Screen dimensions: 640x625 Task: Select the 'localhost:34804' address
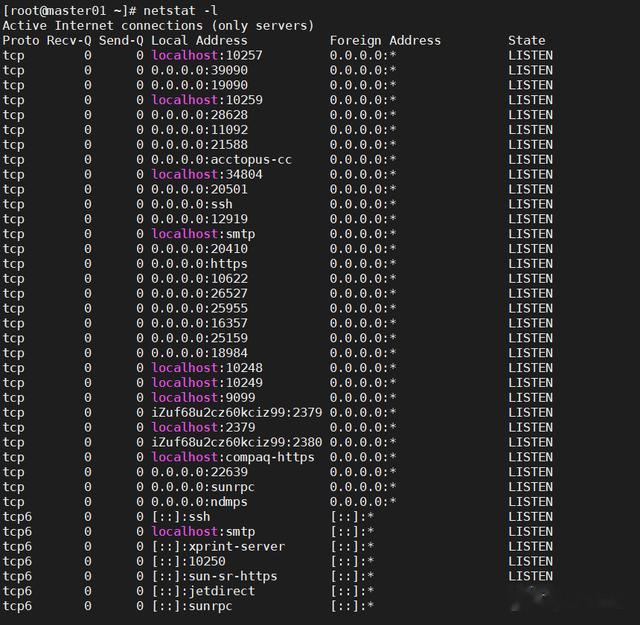tap(207, 174)
